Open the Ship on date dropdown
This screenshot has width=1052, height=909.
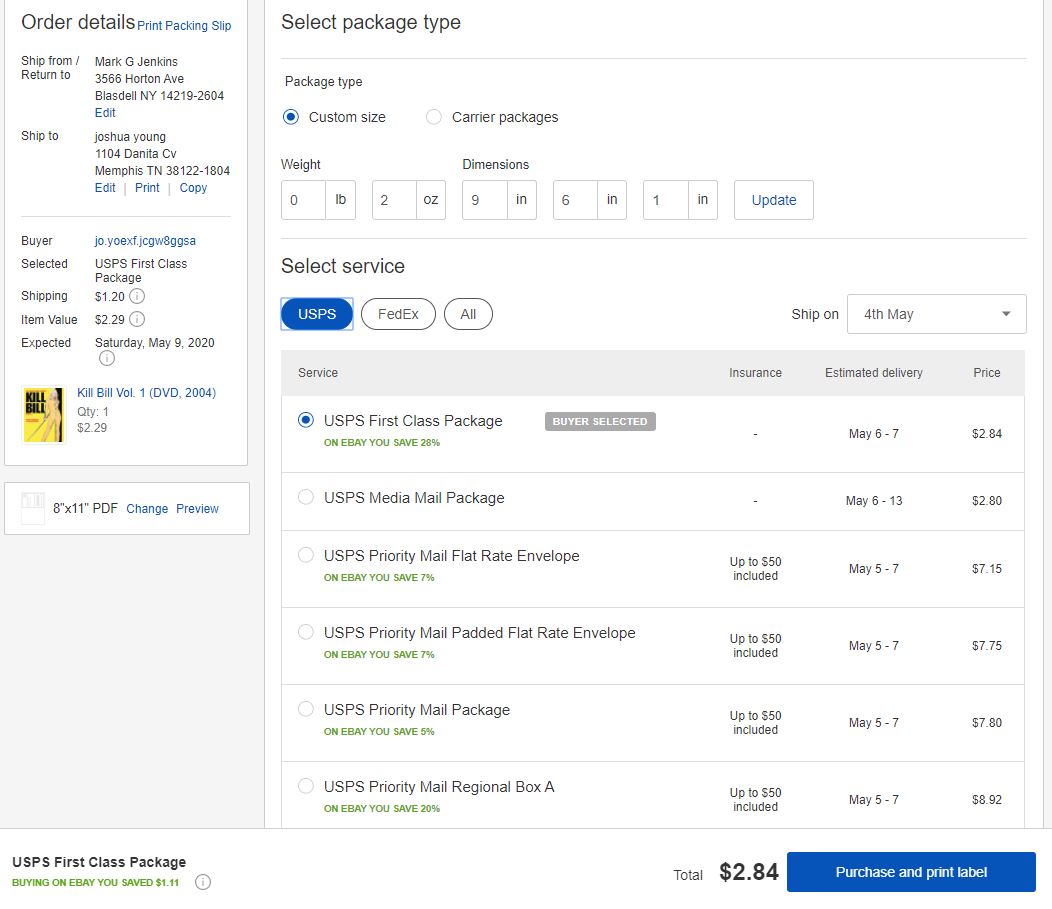coord(937,314)
